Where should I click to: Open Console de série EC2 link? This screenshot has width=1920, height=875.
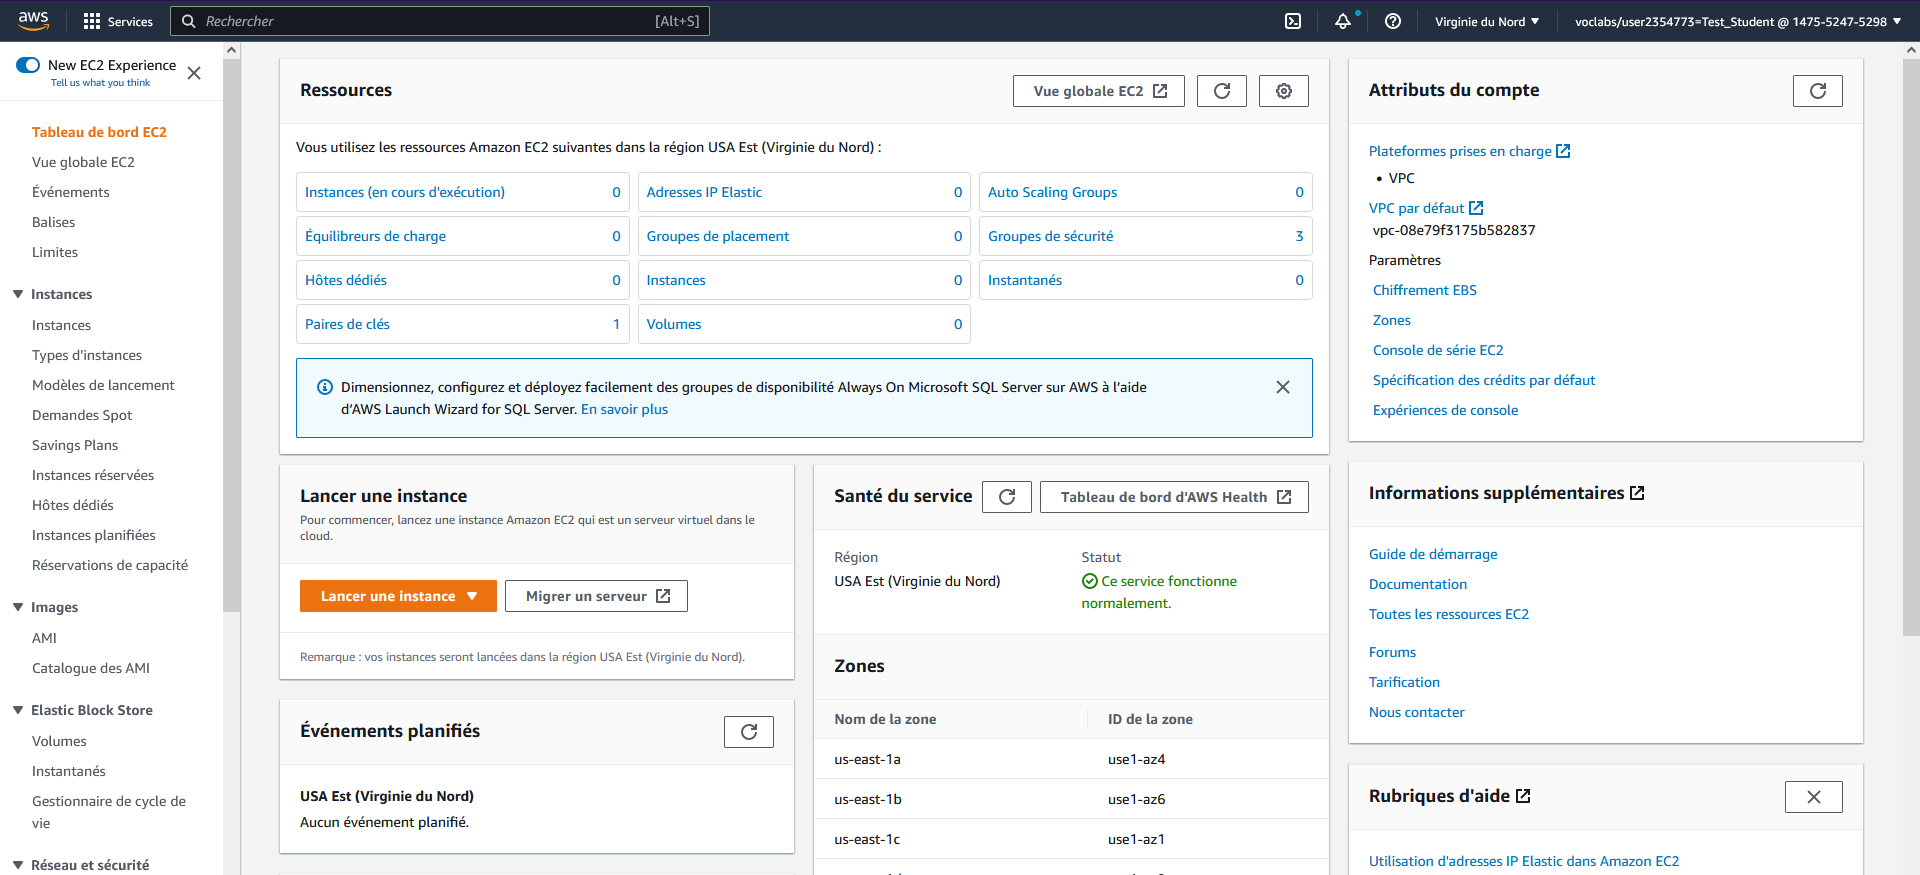[x=1438, y=350]
